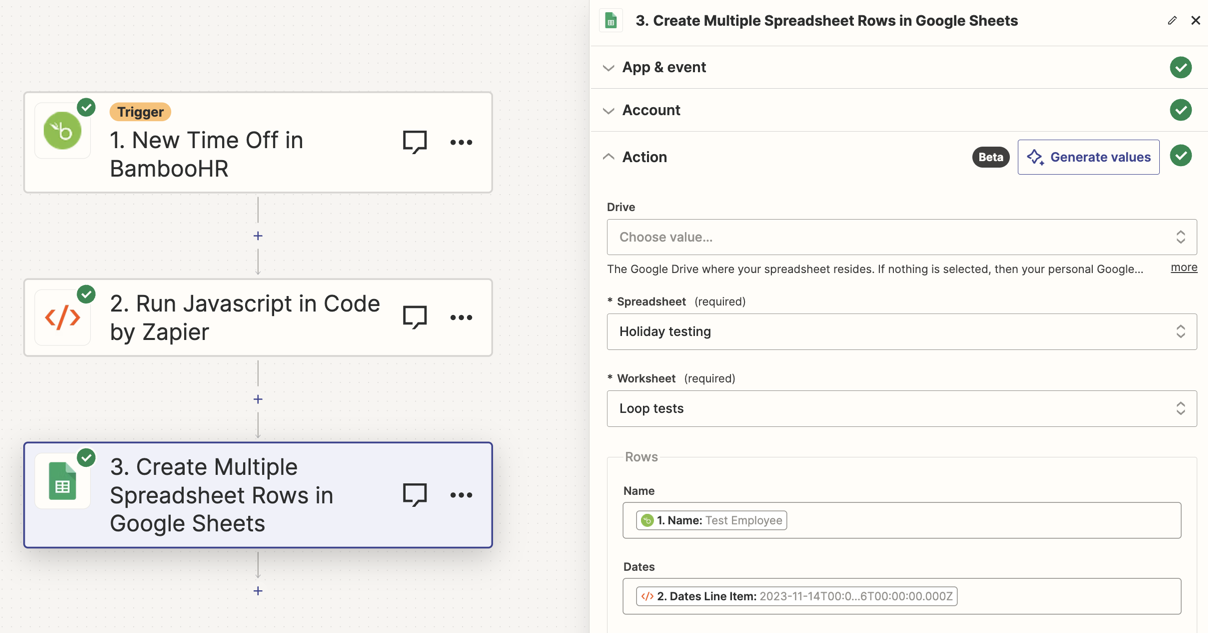Select step 2 Run Javascript in Code by Zapier
The height and width of the screenshot is (633, 1208).
tap(258, 317)
